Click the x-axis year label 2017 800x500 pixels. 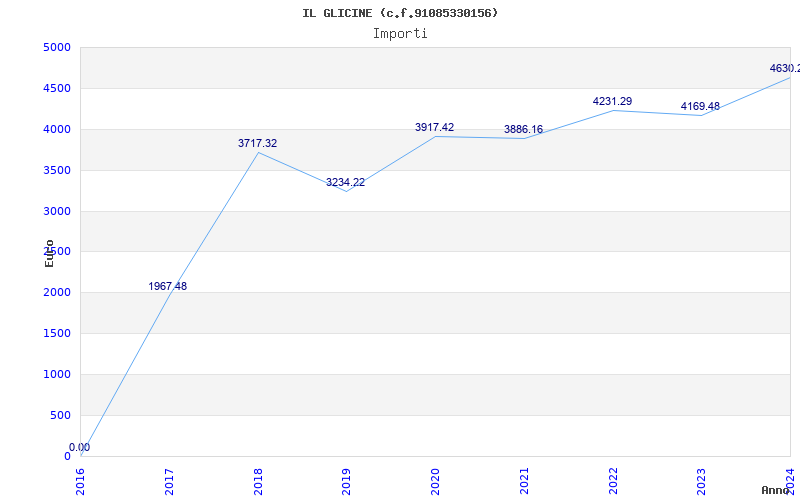coord(169,481)
